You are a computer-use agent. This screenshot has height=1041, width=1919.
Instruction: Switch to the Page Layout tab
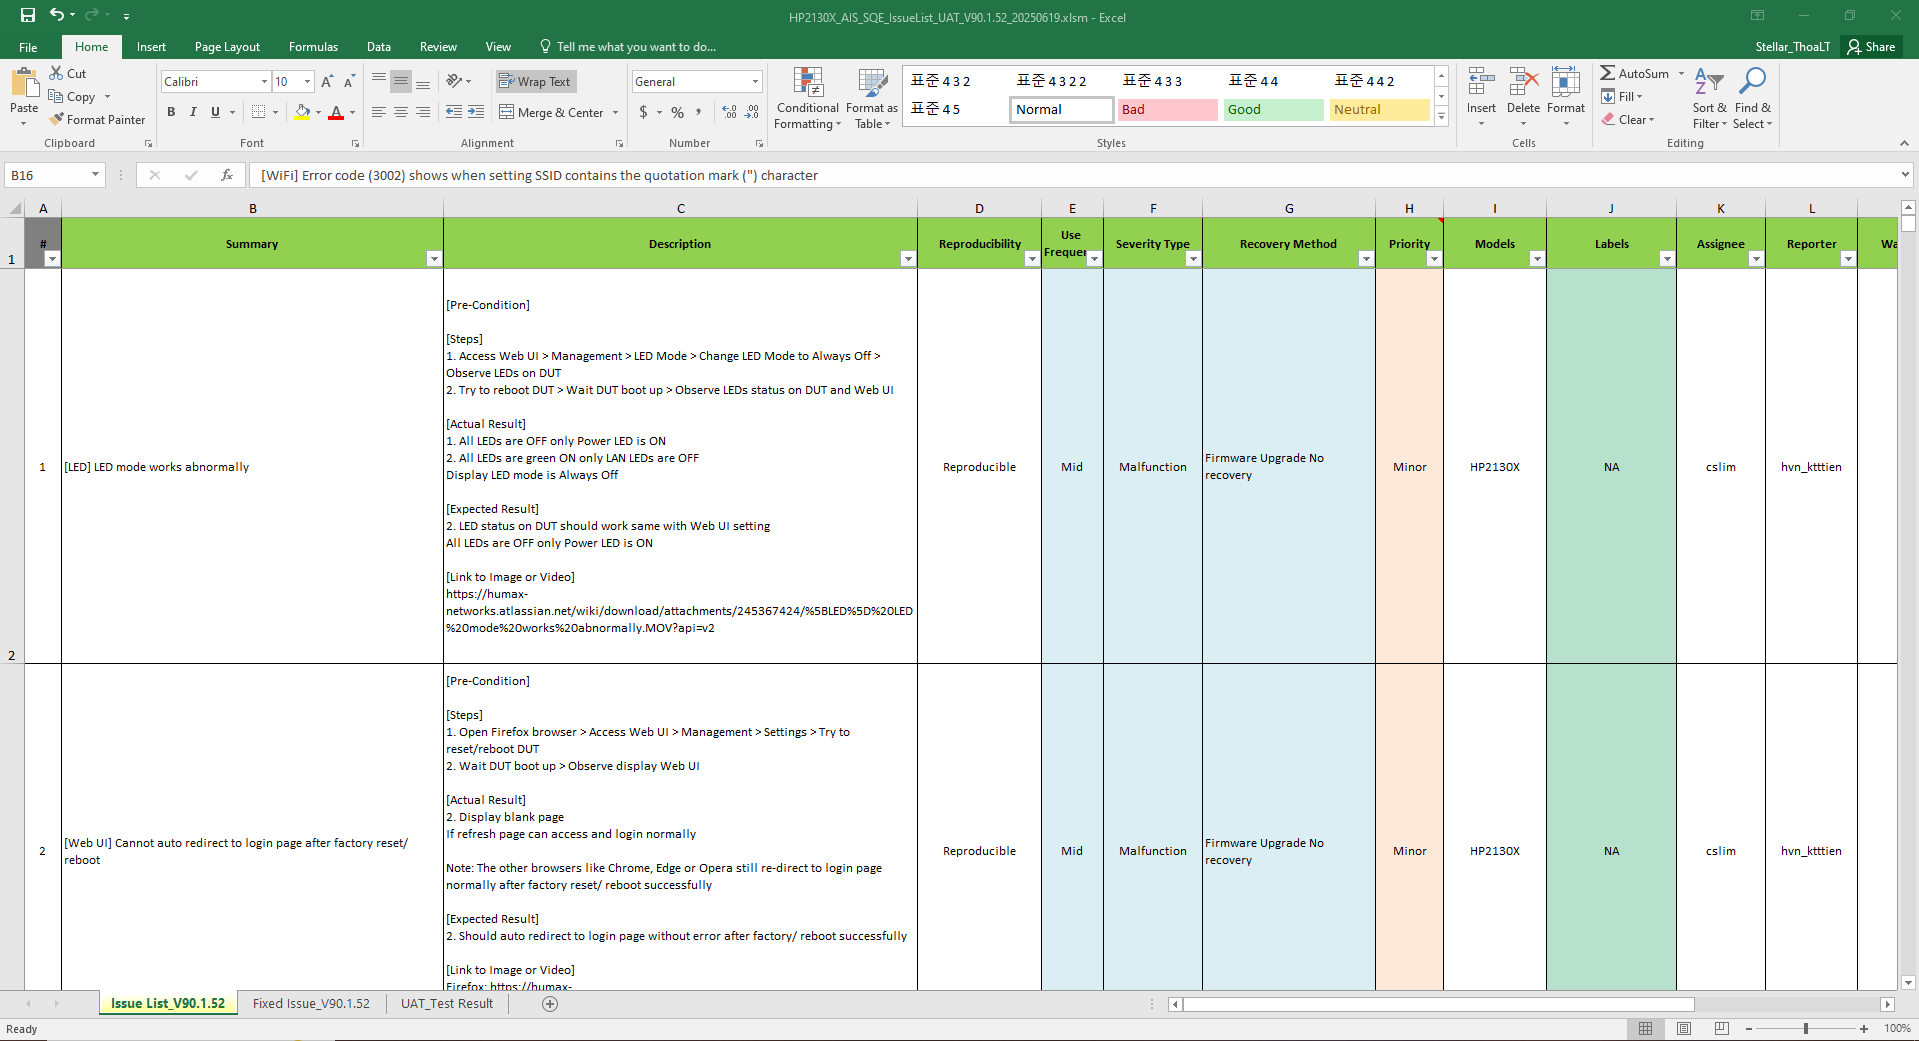(227, 47)
